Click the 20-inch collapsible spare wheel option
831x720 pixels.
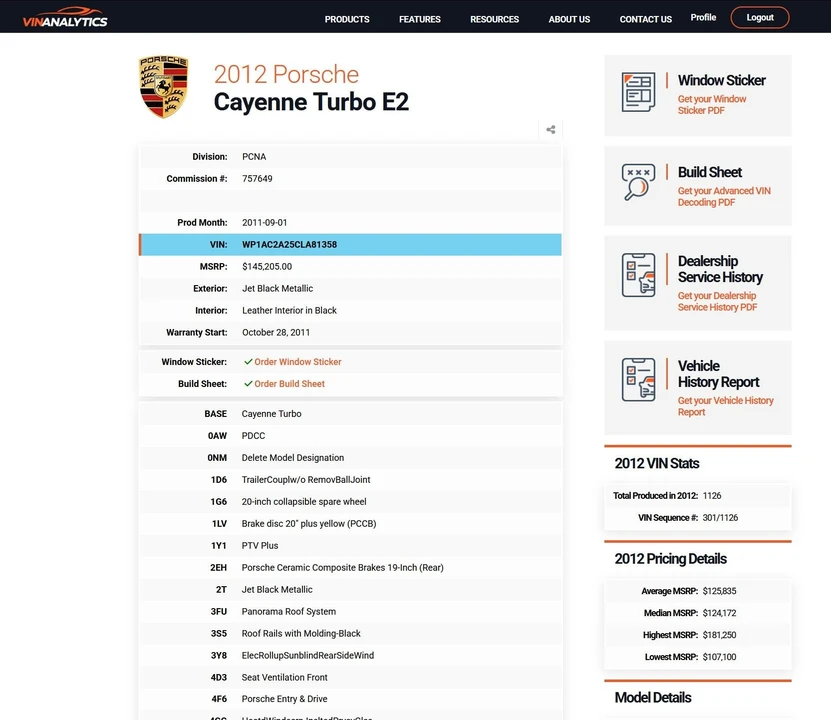click(304, 502)
